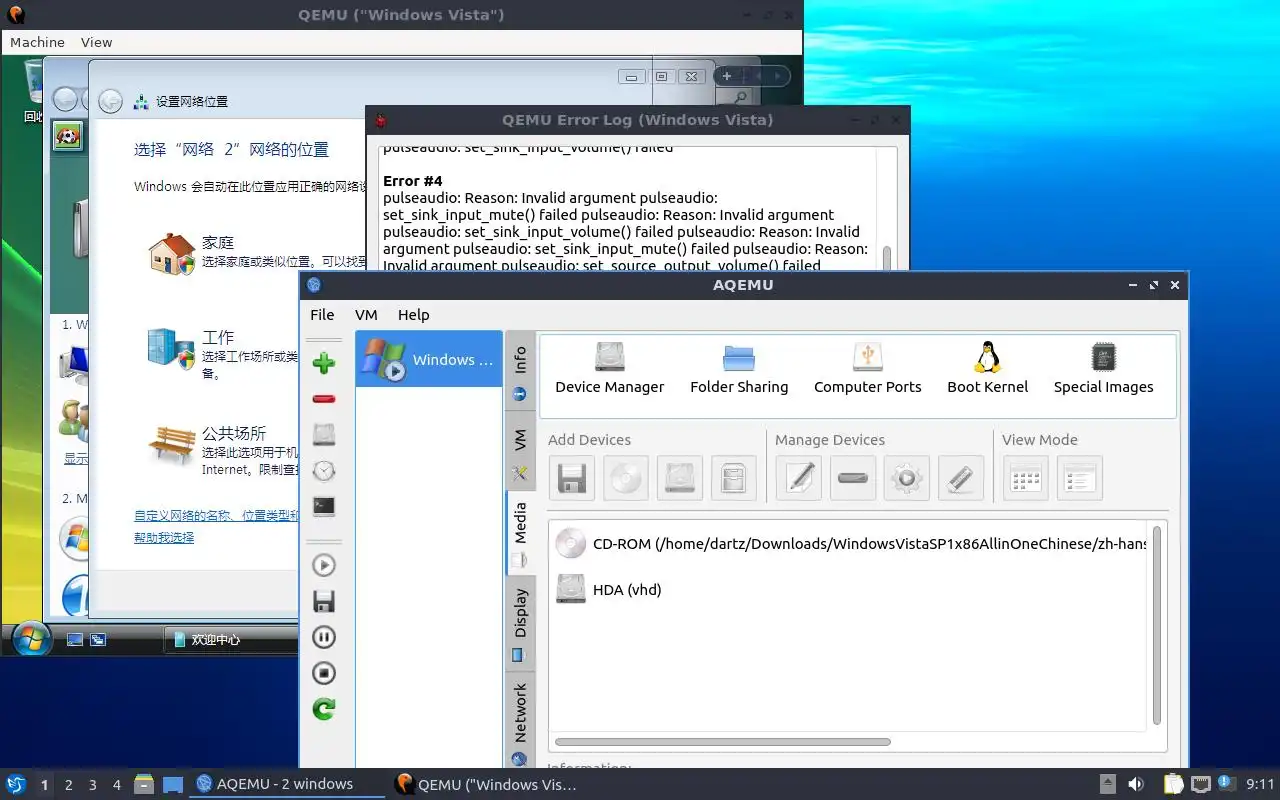Click the vertical scrollbar of the device list

(x=1157, y=626)
